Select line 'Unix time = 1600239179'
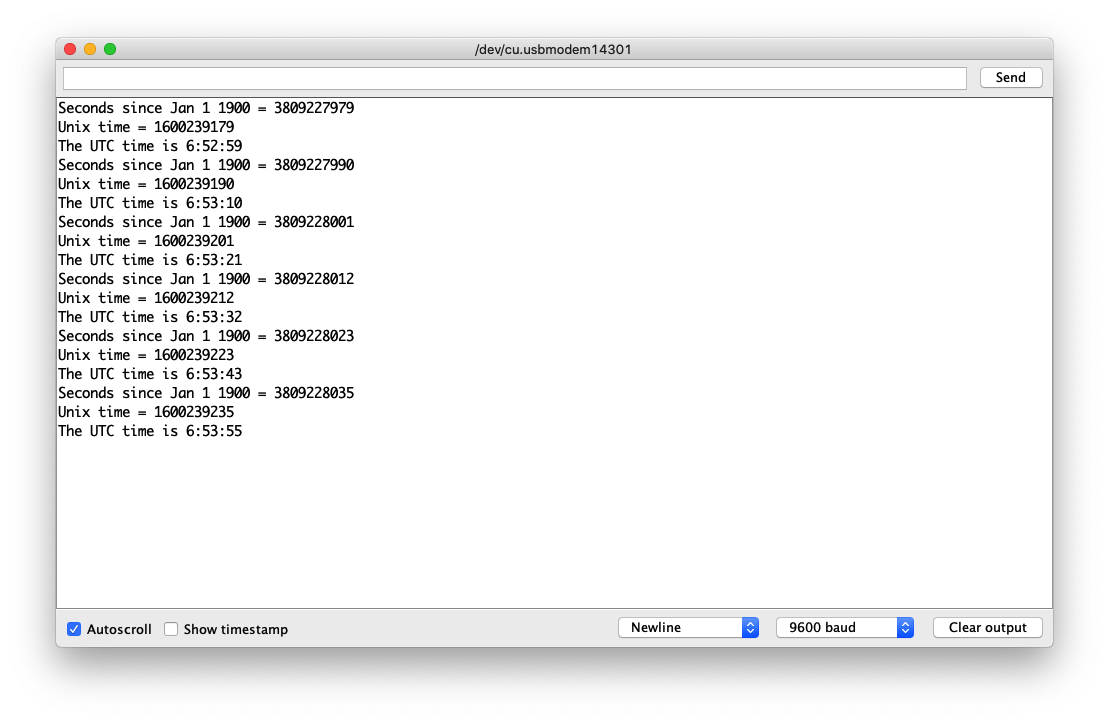Screen dimensions: 1109x721 click(x=146, y=127)
